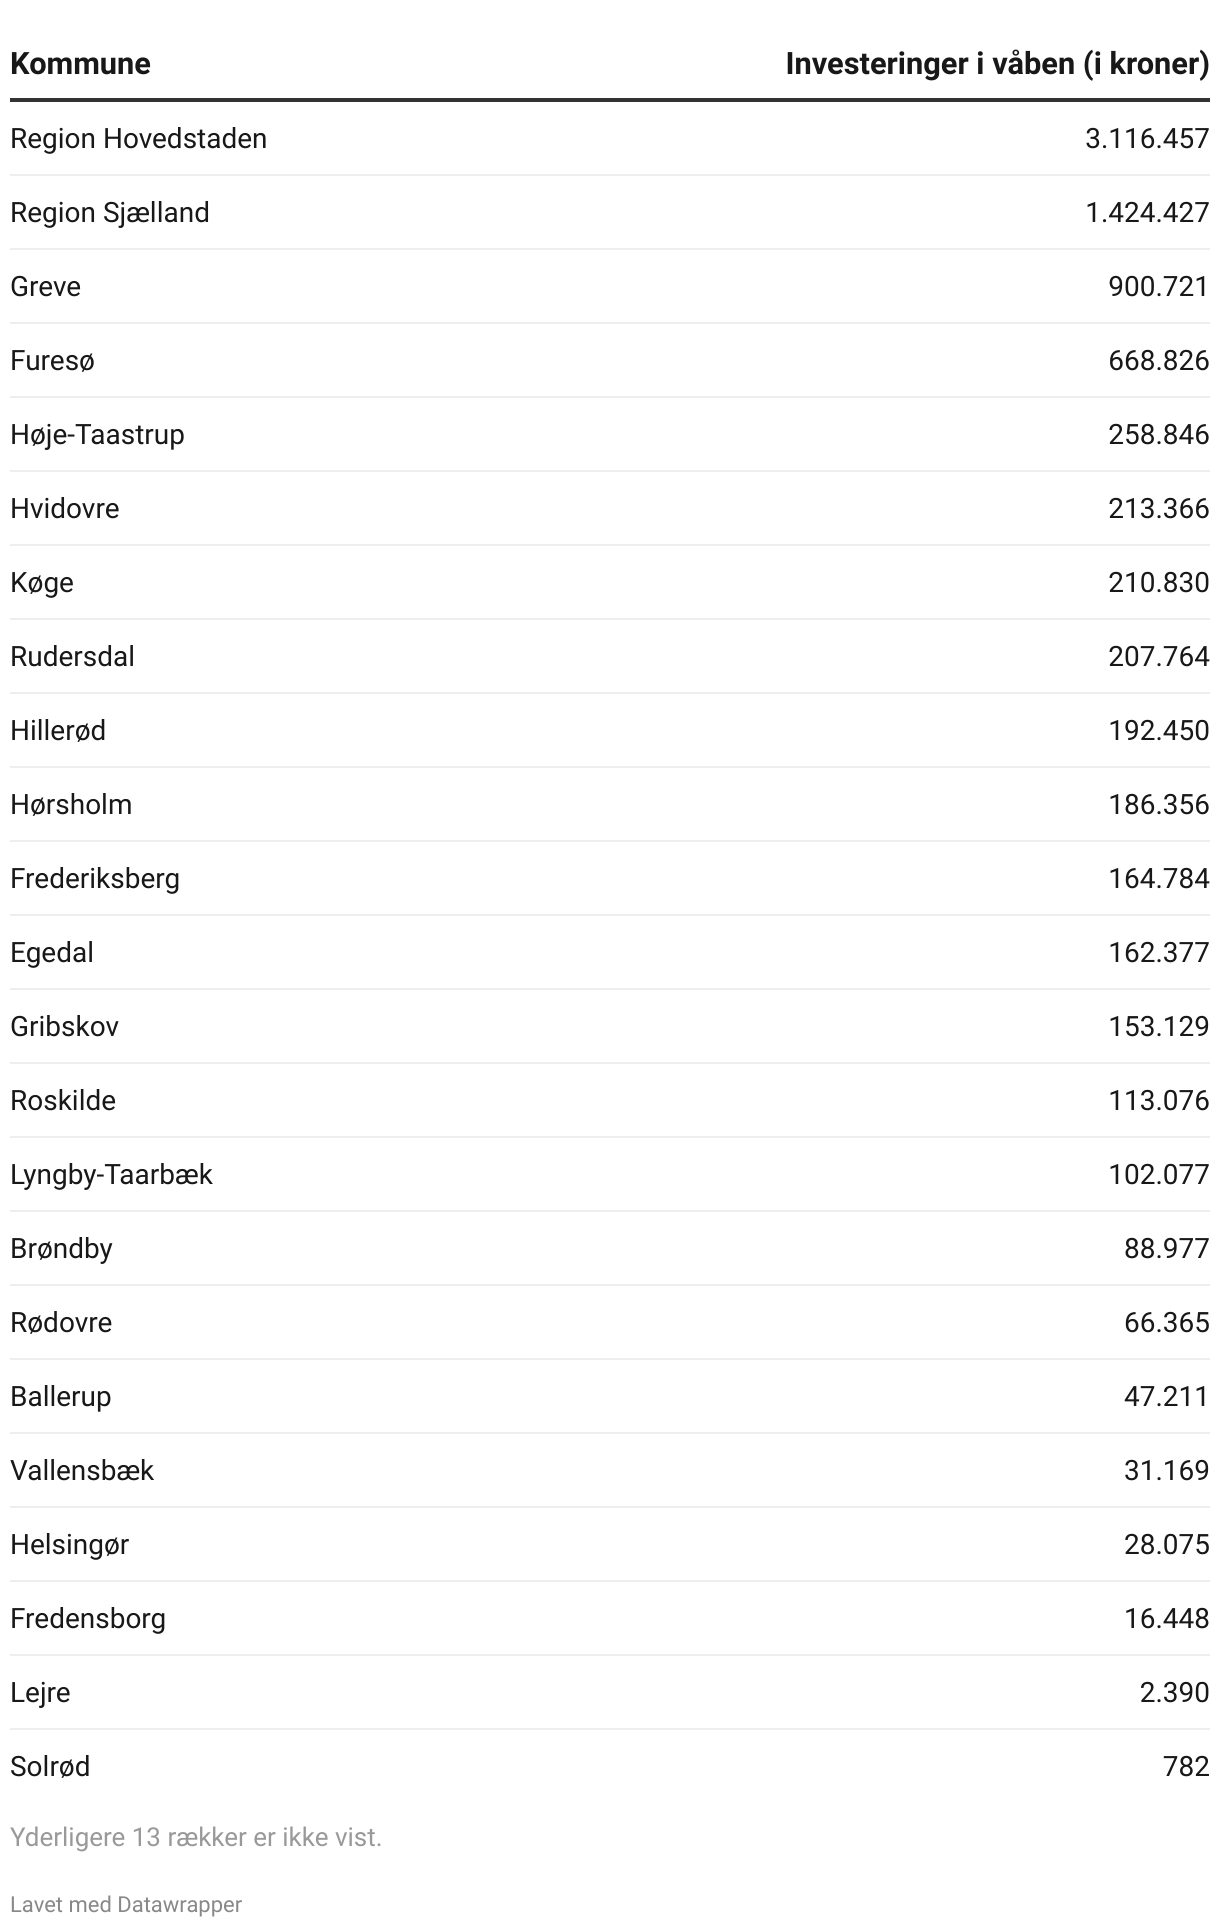Screen dimensions: 1220x1928
Task: Click the Lyngby-Taarbæk row name
Action: point(111,1174)
